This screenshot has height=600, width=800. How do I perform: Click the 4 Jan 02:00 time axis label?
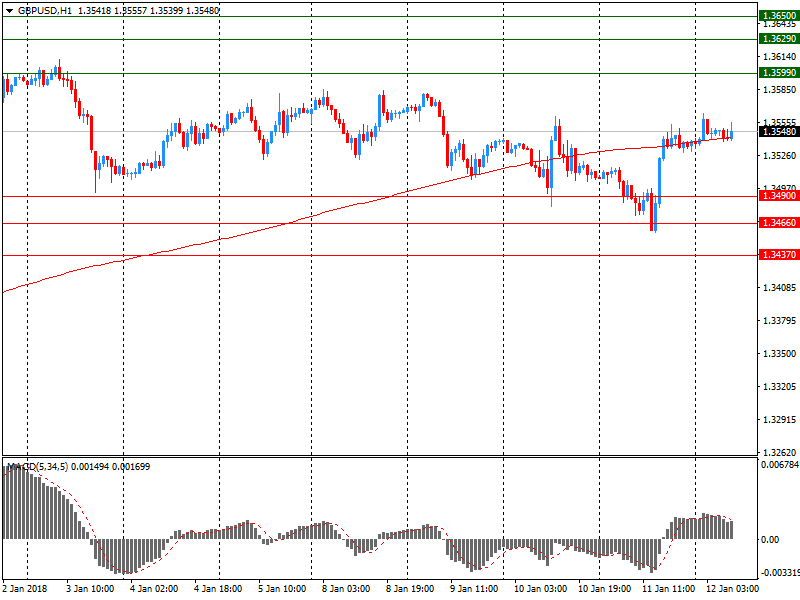click(x=154, y=588)
